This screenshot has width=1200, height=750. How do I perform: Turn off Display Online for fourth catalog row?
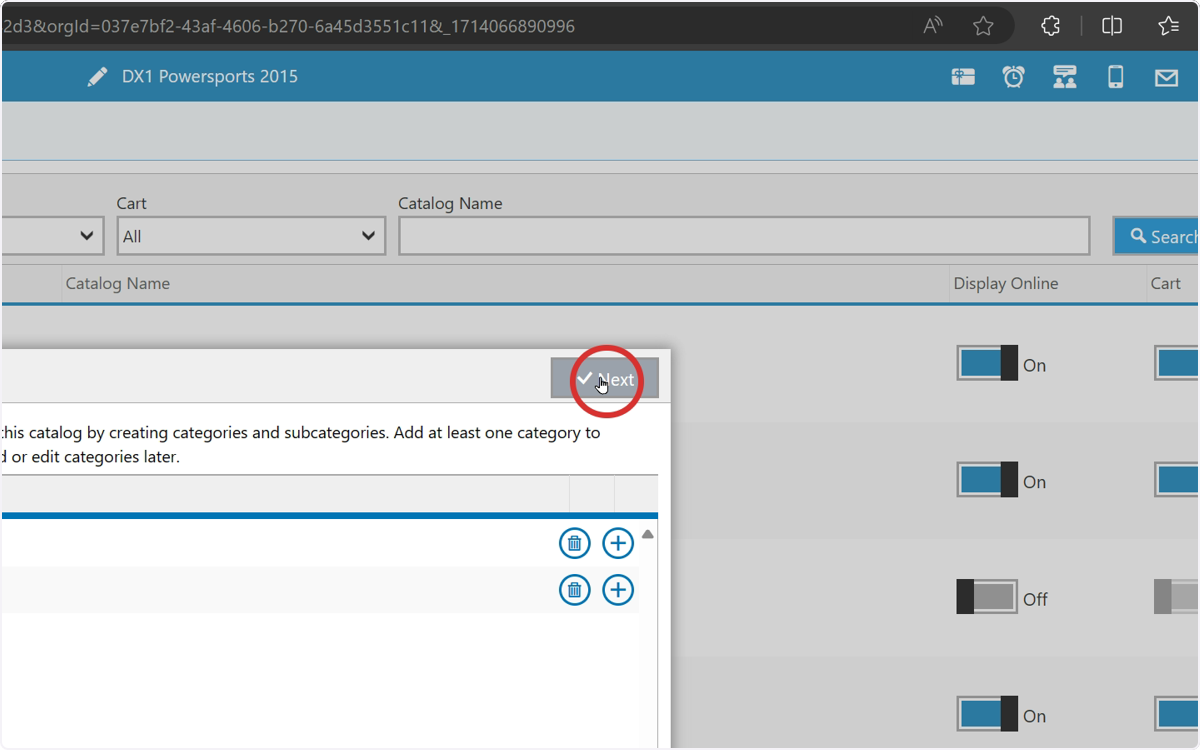click(x=988, y=714)
